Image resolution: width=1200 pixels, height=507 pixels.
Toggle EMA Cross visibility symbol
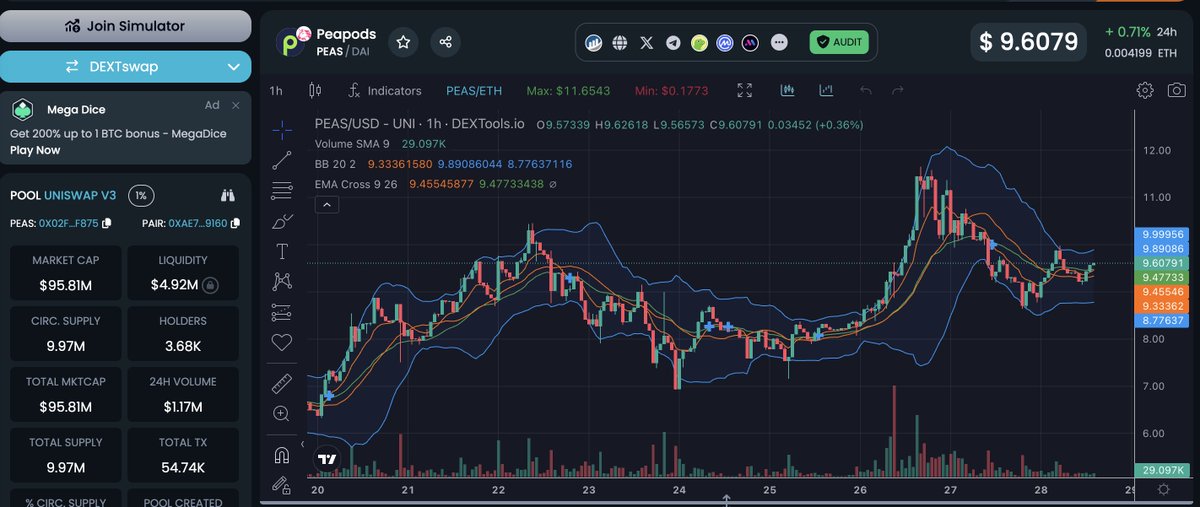553,183
